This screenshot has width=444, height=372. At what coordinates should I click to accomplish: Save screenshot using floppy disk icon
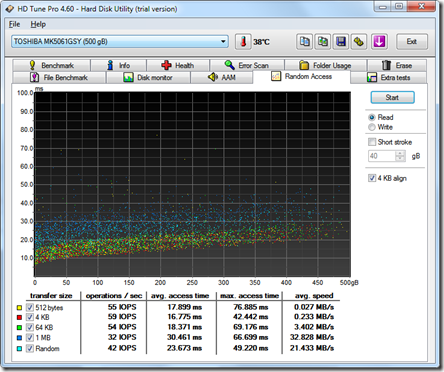(341, 42)
